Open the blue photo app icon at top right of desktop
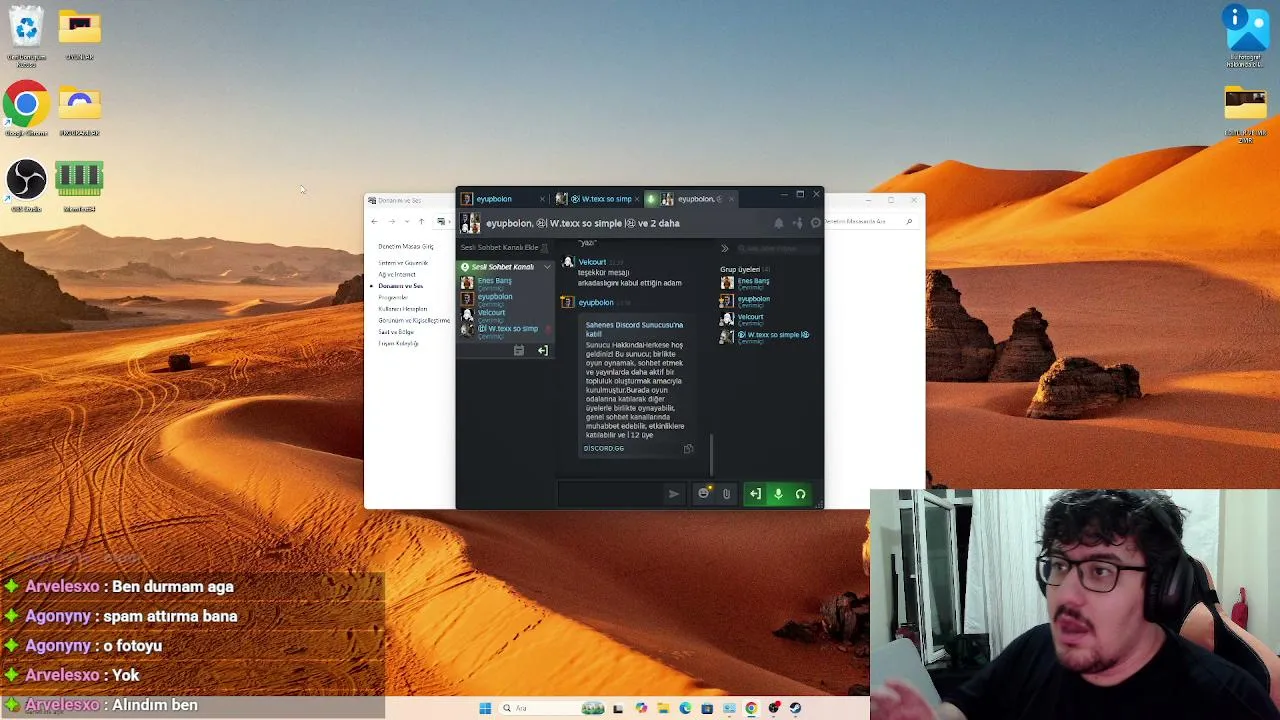The width and height of the screenshot is (1280, 720). coord(1246,36)
